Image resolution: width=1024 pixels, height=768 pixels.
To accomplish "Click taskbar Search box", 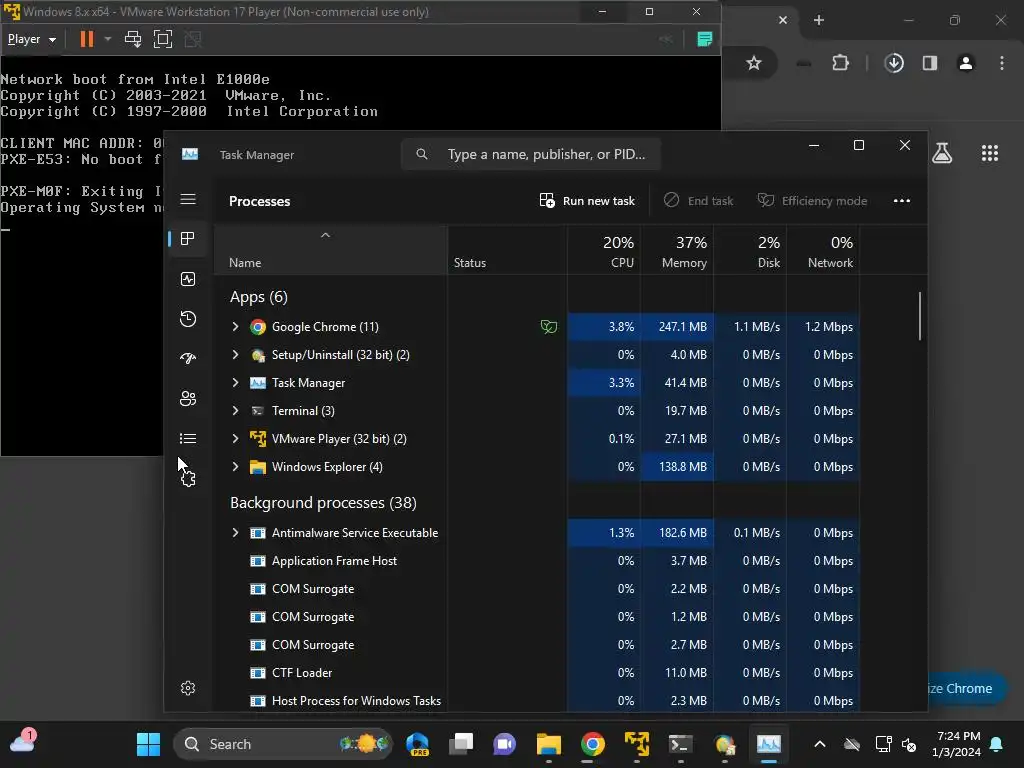I will click(283, 744).
